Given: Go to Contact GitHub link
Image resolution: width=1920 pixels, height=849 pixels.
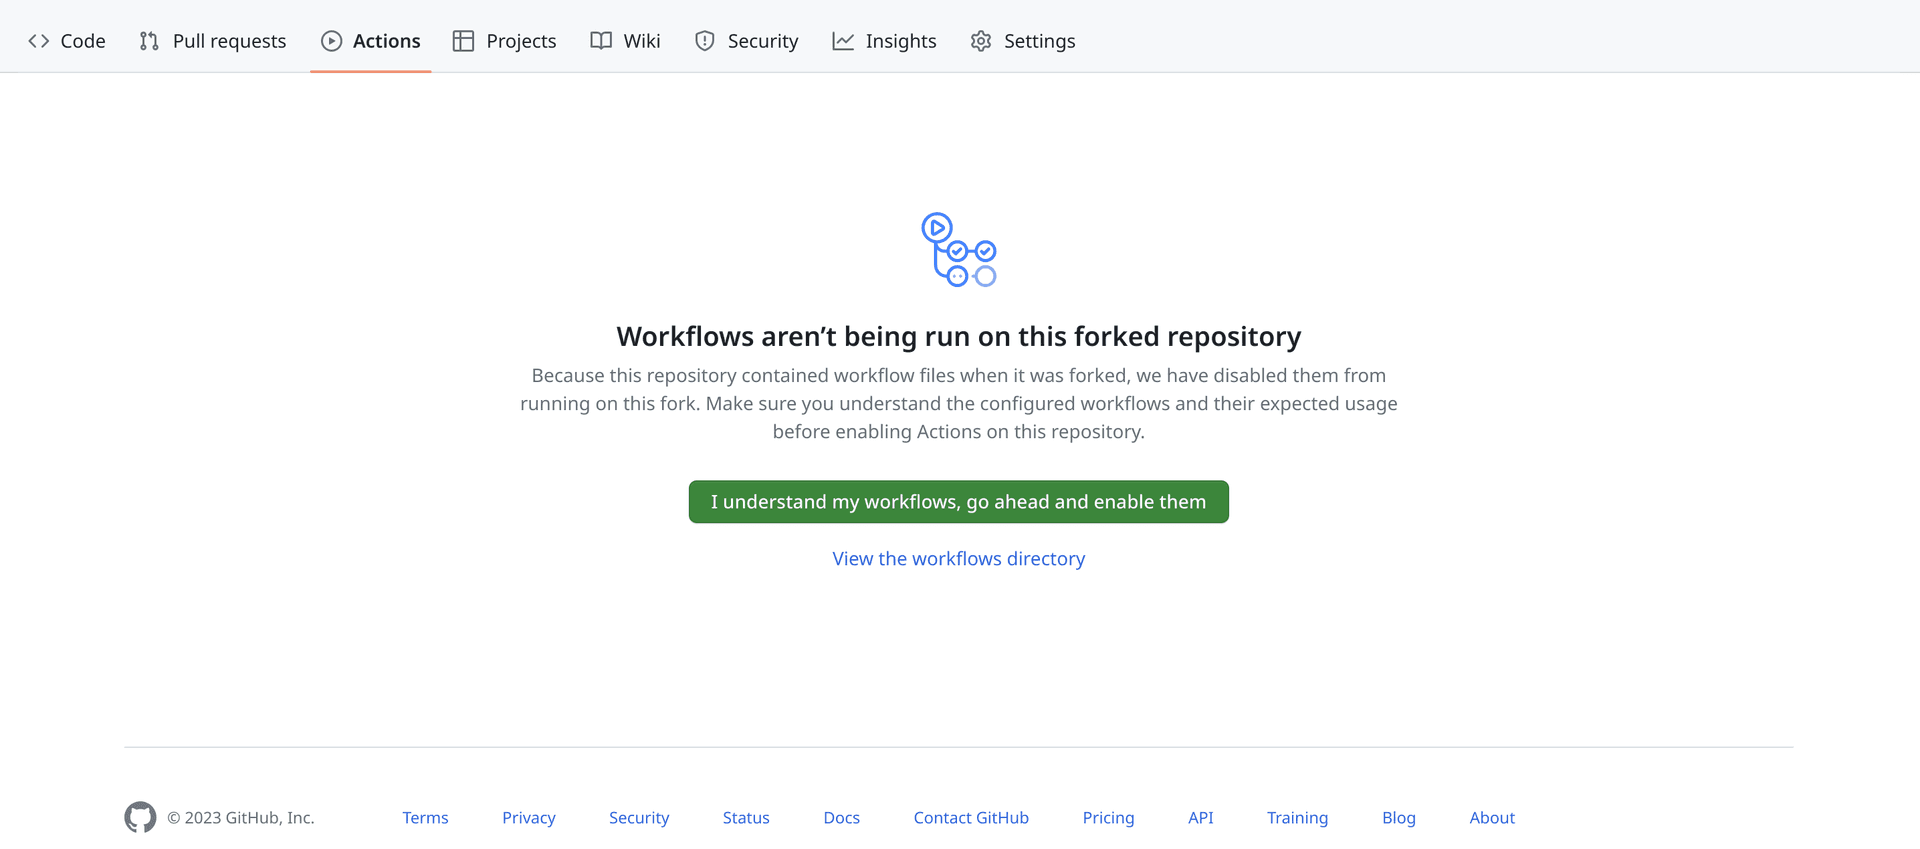Looking at the screenshot, I should click(970, 818).
